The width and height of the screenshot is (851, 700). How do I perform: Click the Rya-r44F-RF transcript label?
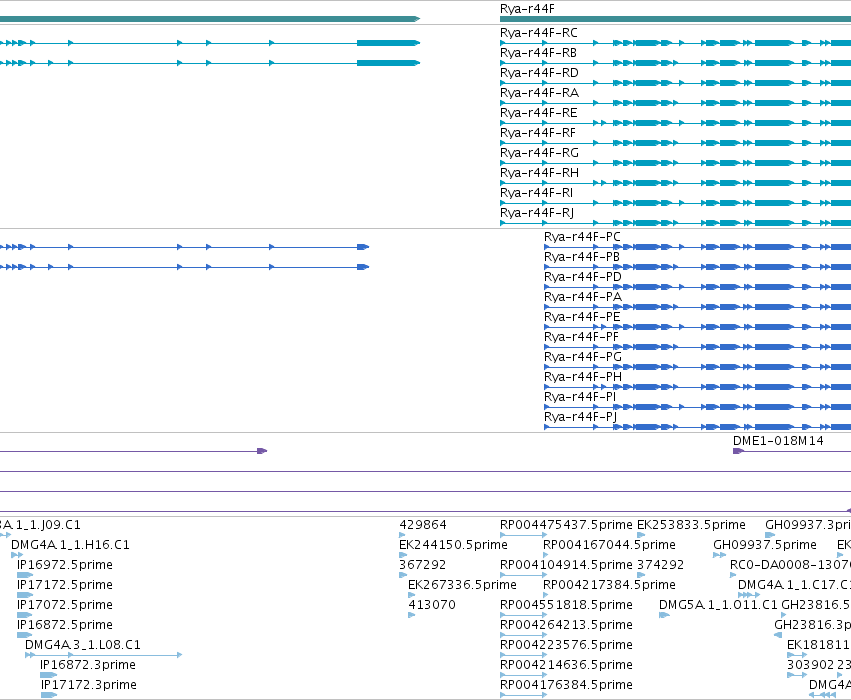coord(537,133)
